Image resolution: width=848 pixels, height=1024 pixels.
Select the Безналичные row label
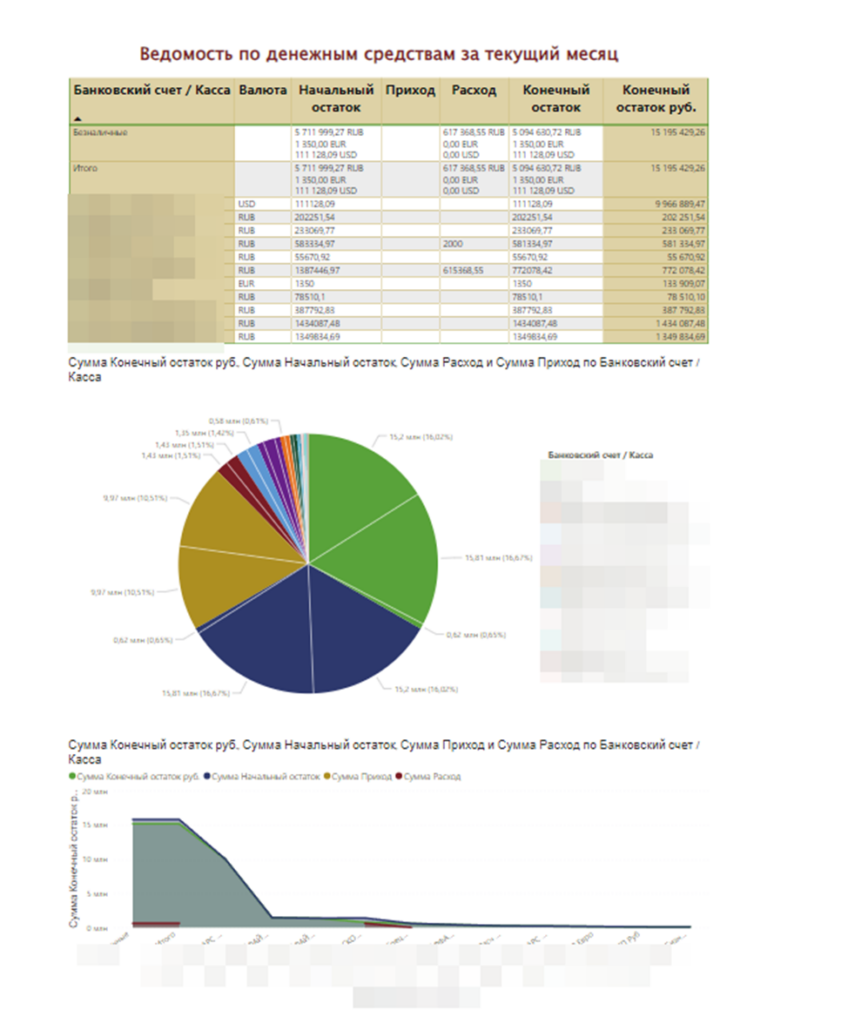[x=101, y=133]
